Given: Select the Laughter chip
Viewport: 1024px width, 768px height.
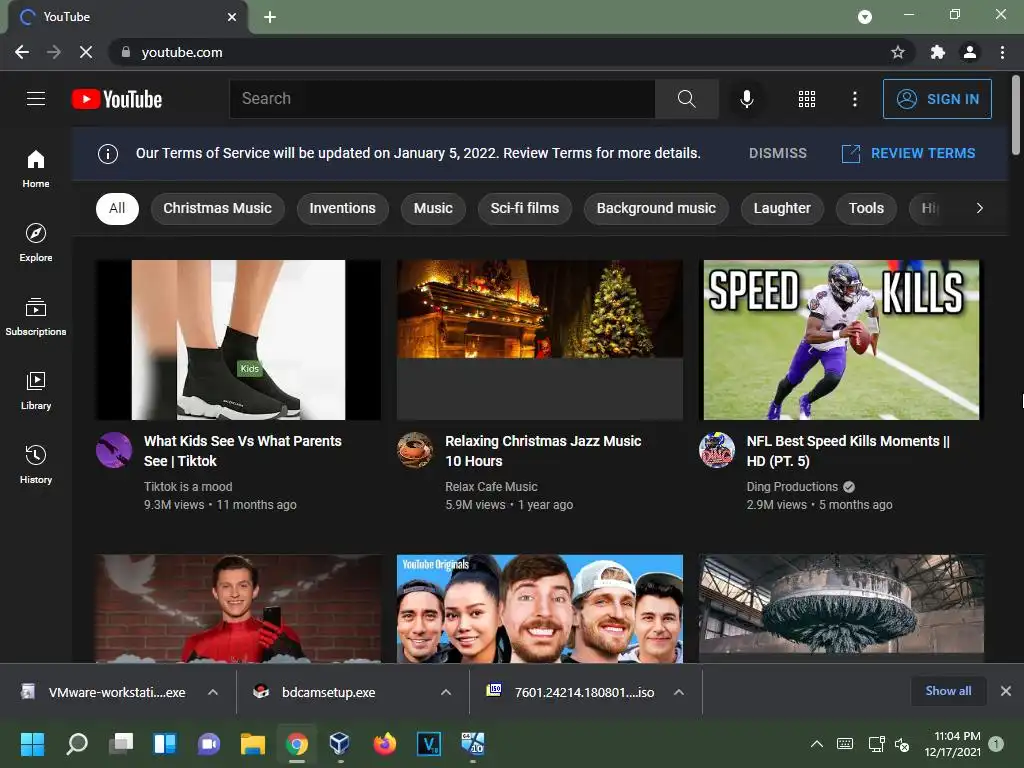Looking at the screenshot, I should coord(782,208).
